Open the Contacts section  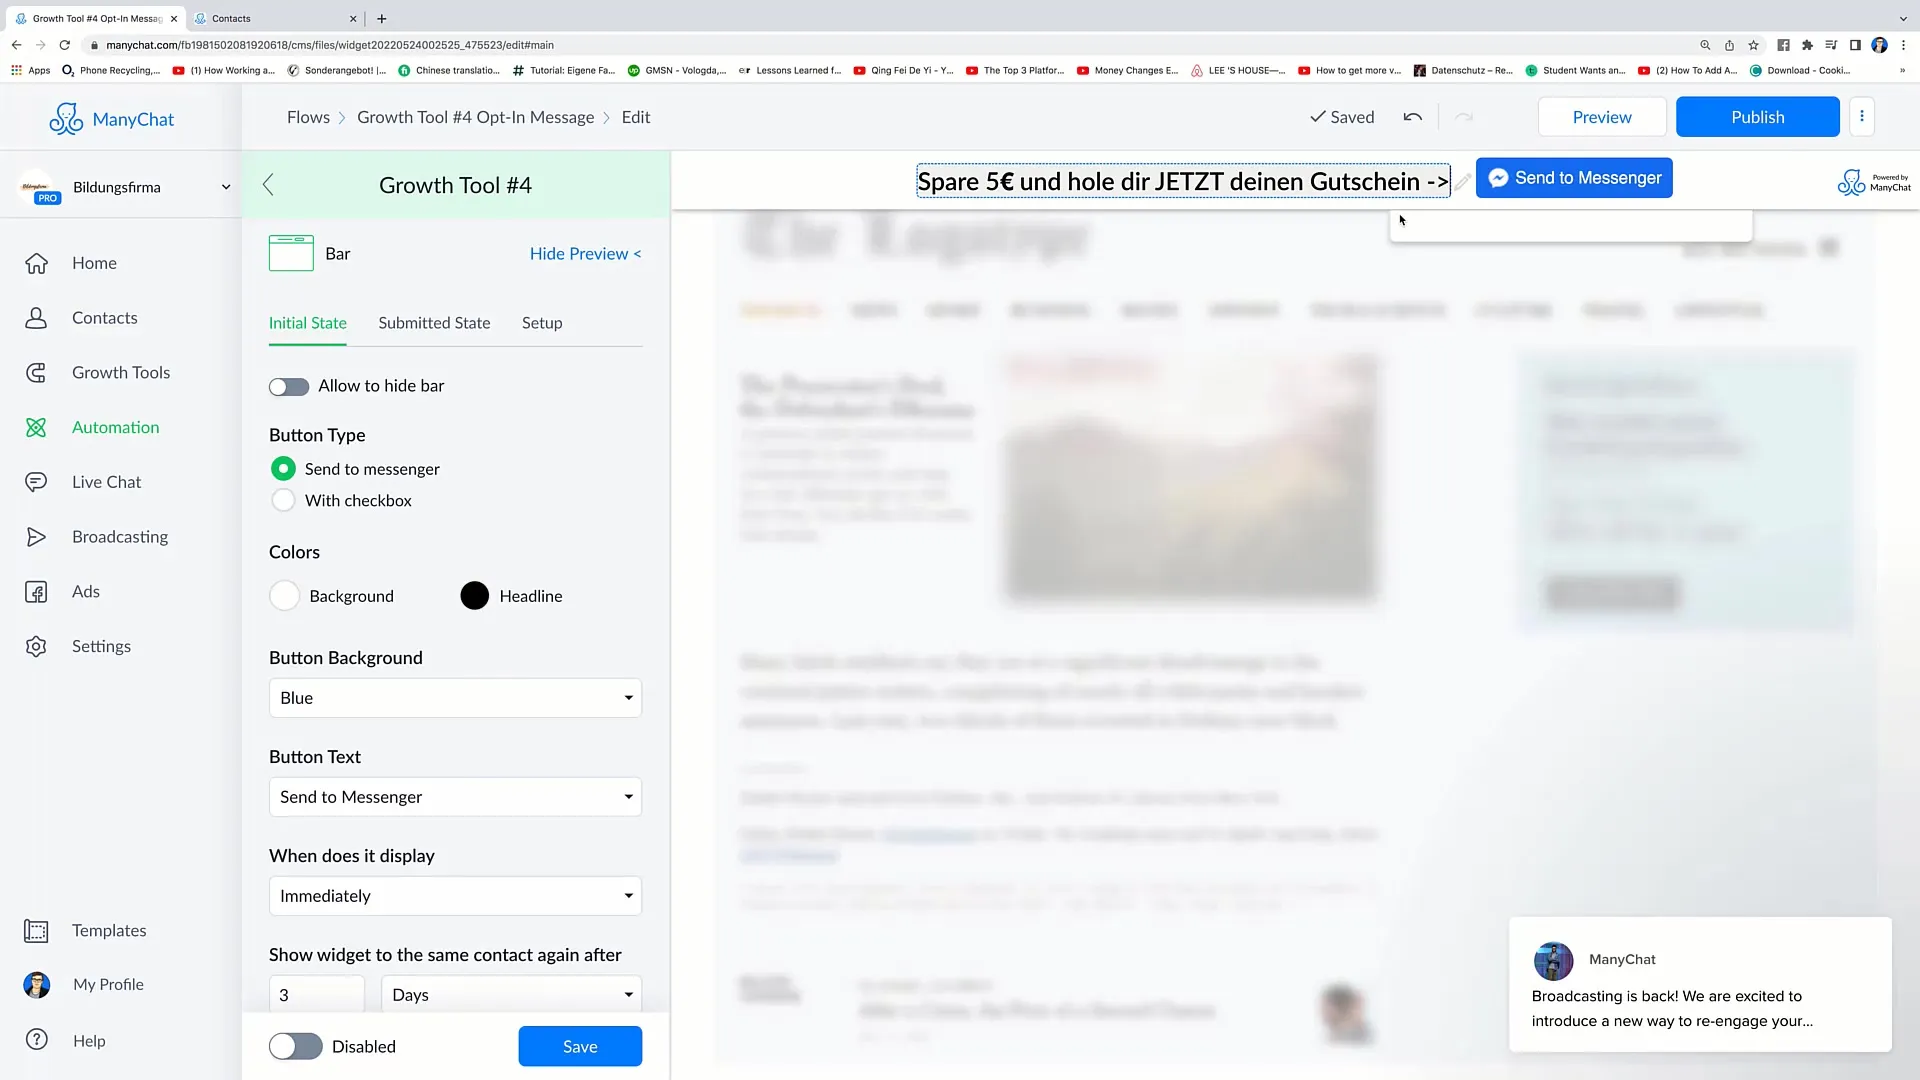(104, 316)
